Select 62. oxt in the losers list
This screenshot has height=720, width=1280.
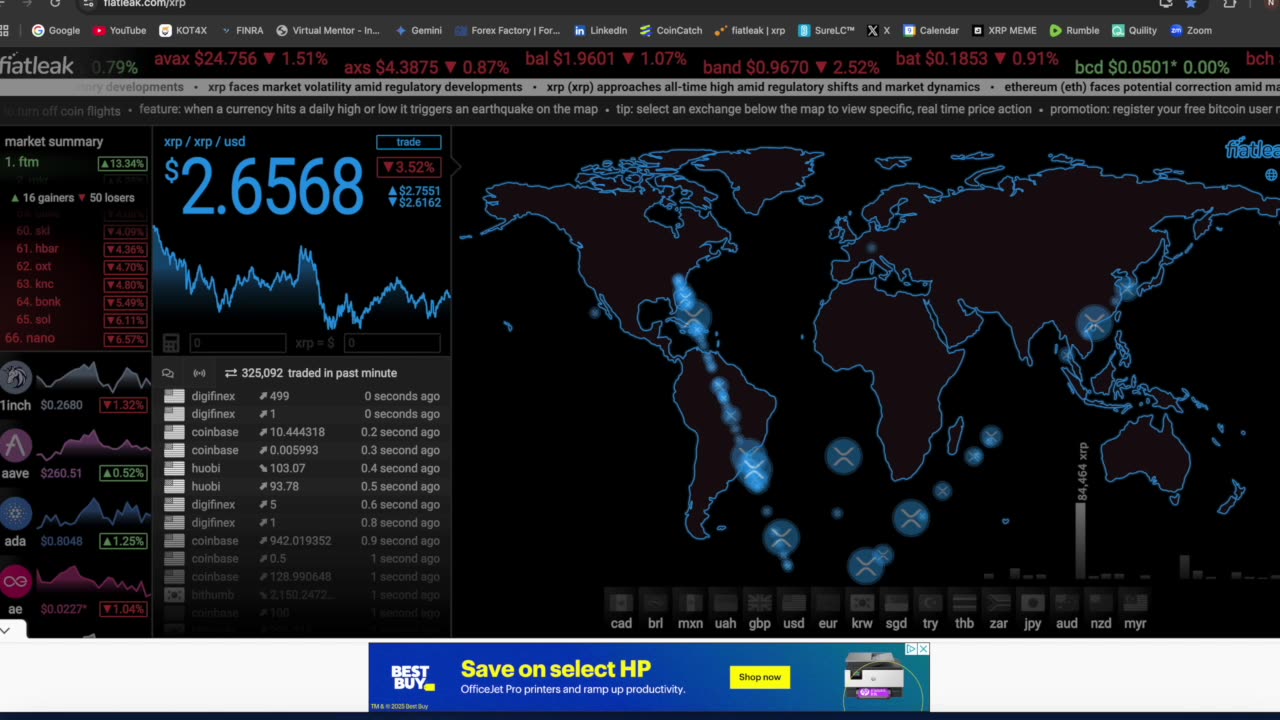(75, 267)
